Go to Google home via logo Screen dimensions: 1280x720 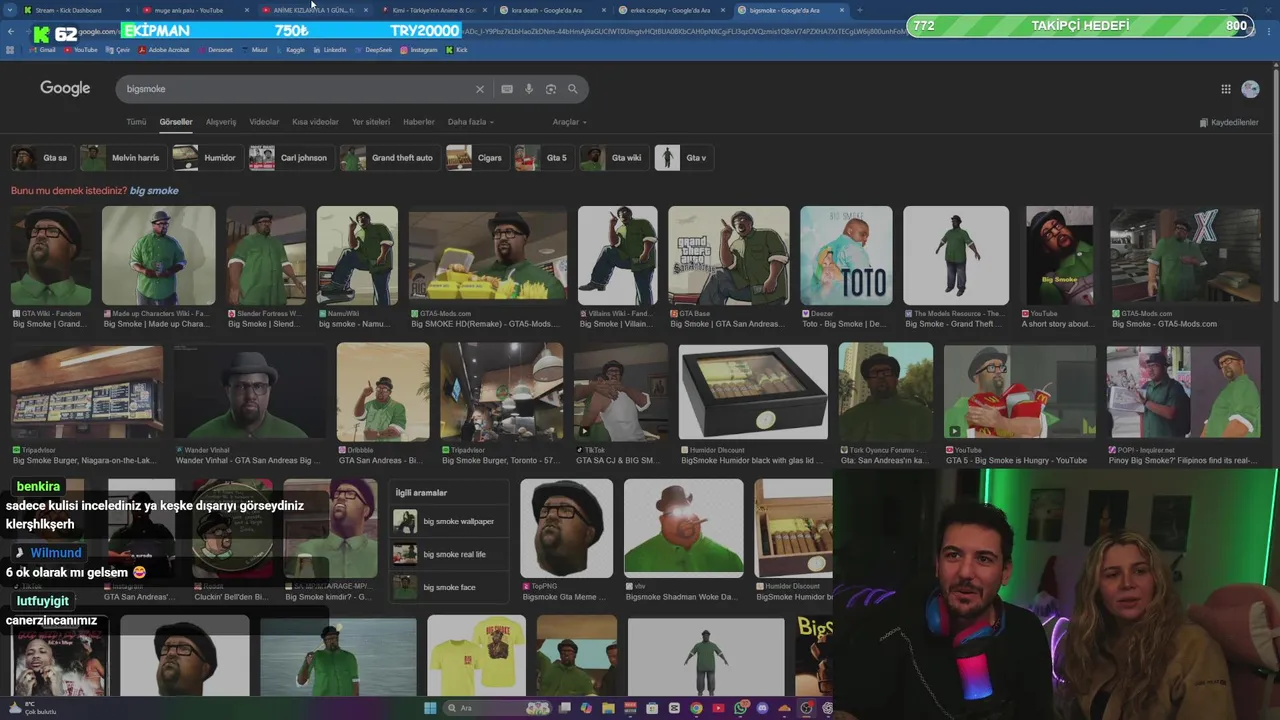65,88
